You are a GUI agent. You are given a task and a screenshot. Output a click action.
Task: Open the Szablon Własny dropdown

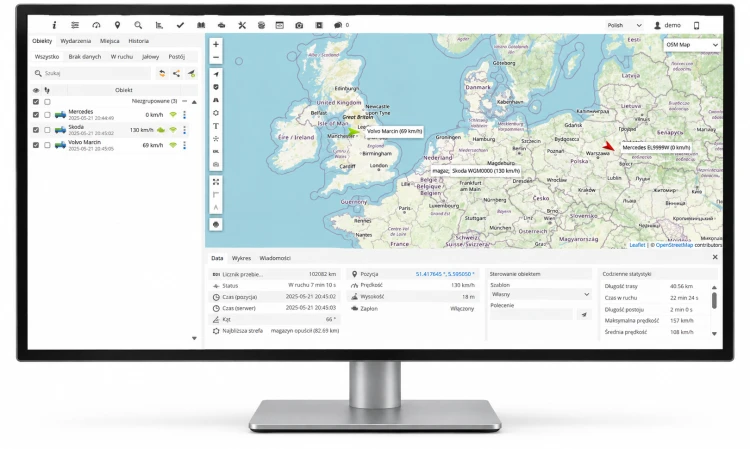(540, 295)
